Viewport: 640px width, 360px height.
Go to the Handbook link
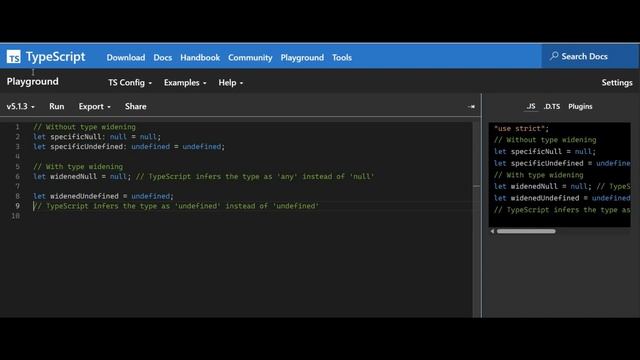click(200, 58)
